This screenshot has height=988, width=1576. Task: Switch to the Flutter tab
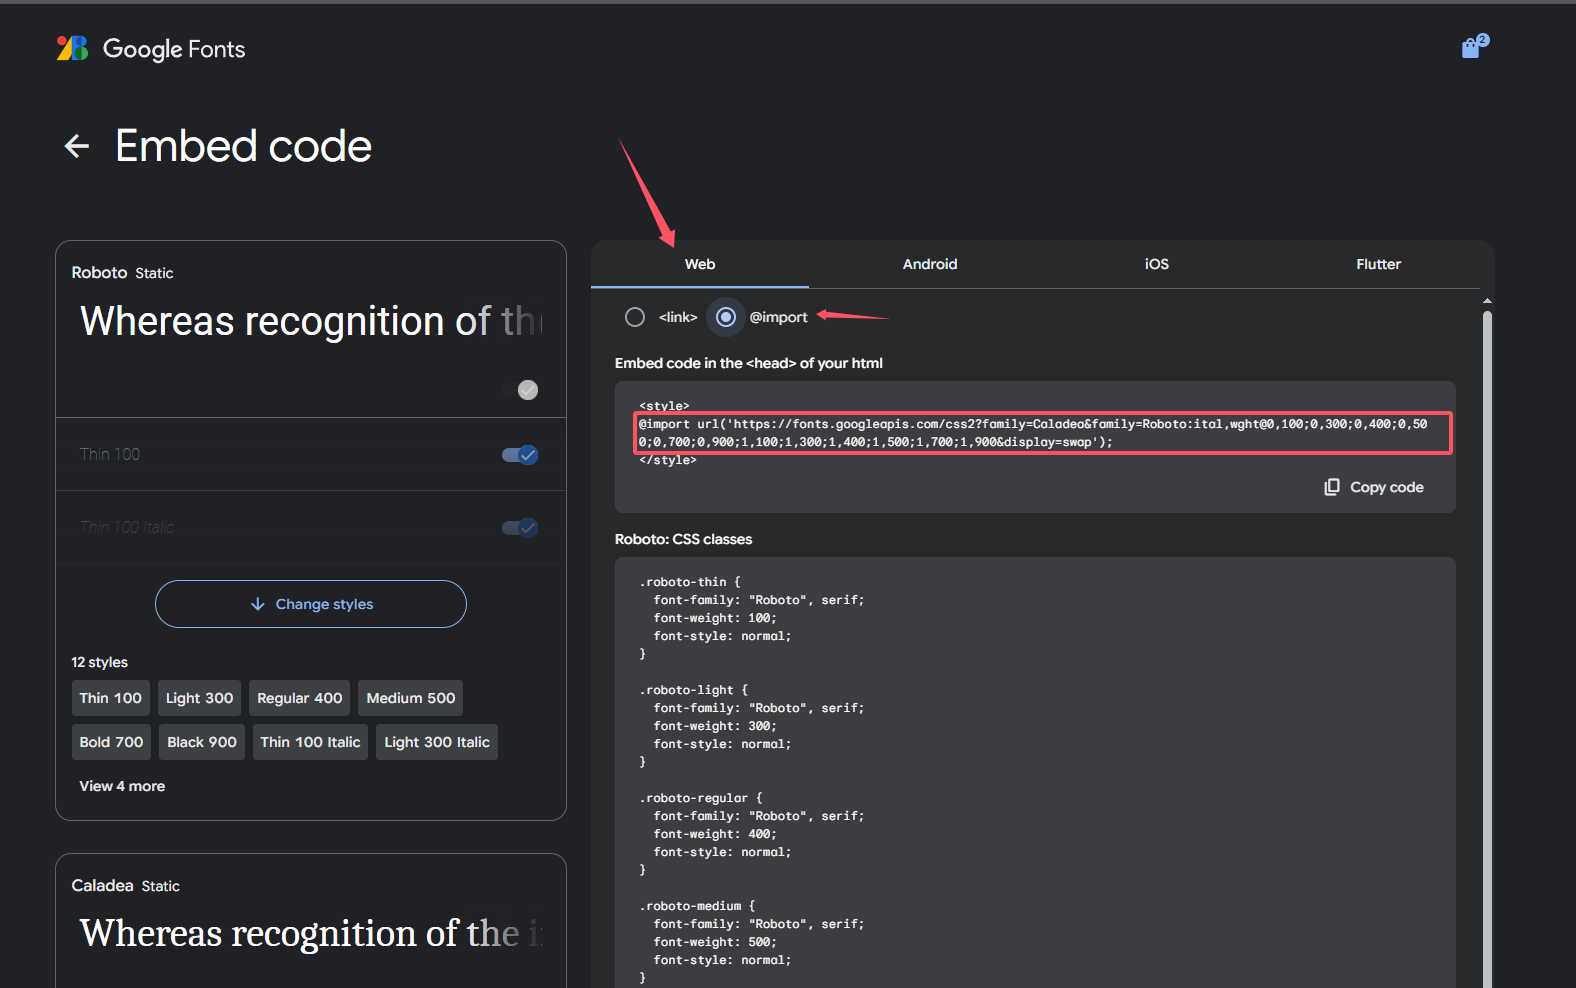point(1378,264)
